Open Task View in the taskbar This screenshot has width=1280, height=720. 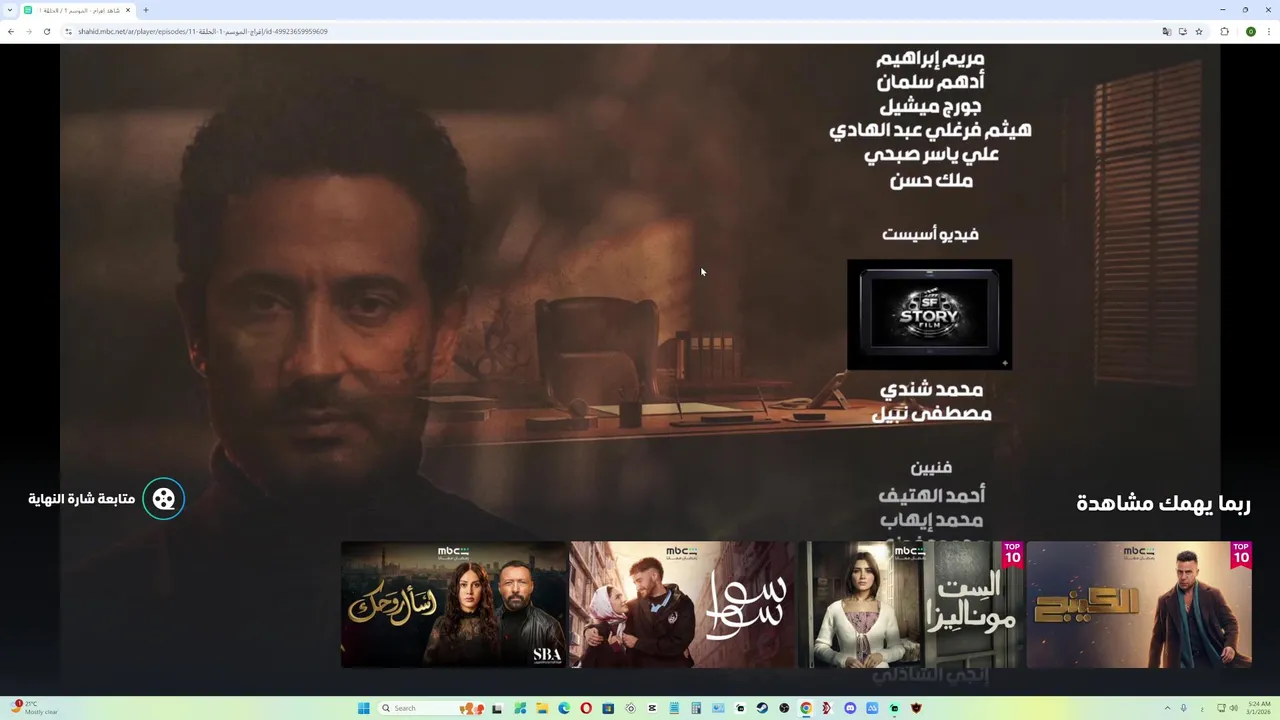pyautogui.click(x=496, y=708)
